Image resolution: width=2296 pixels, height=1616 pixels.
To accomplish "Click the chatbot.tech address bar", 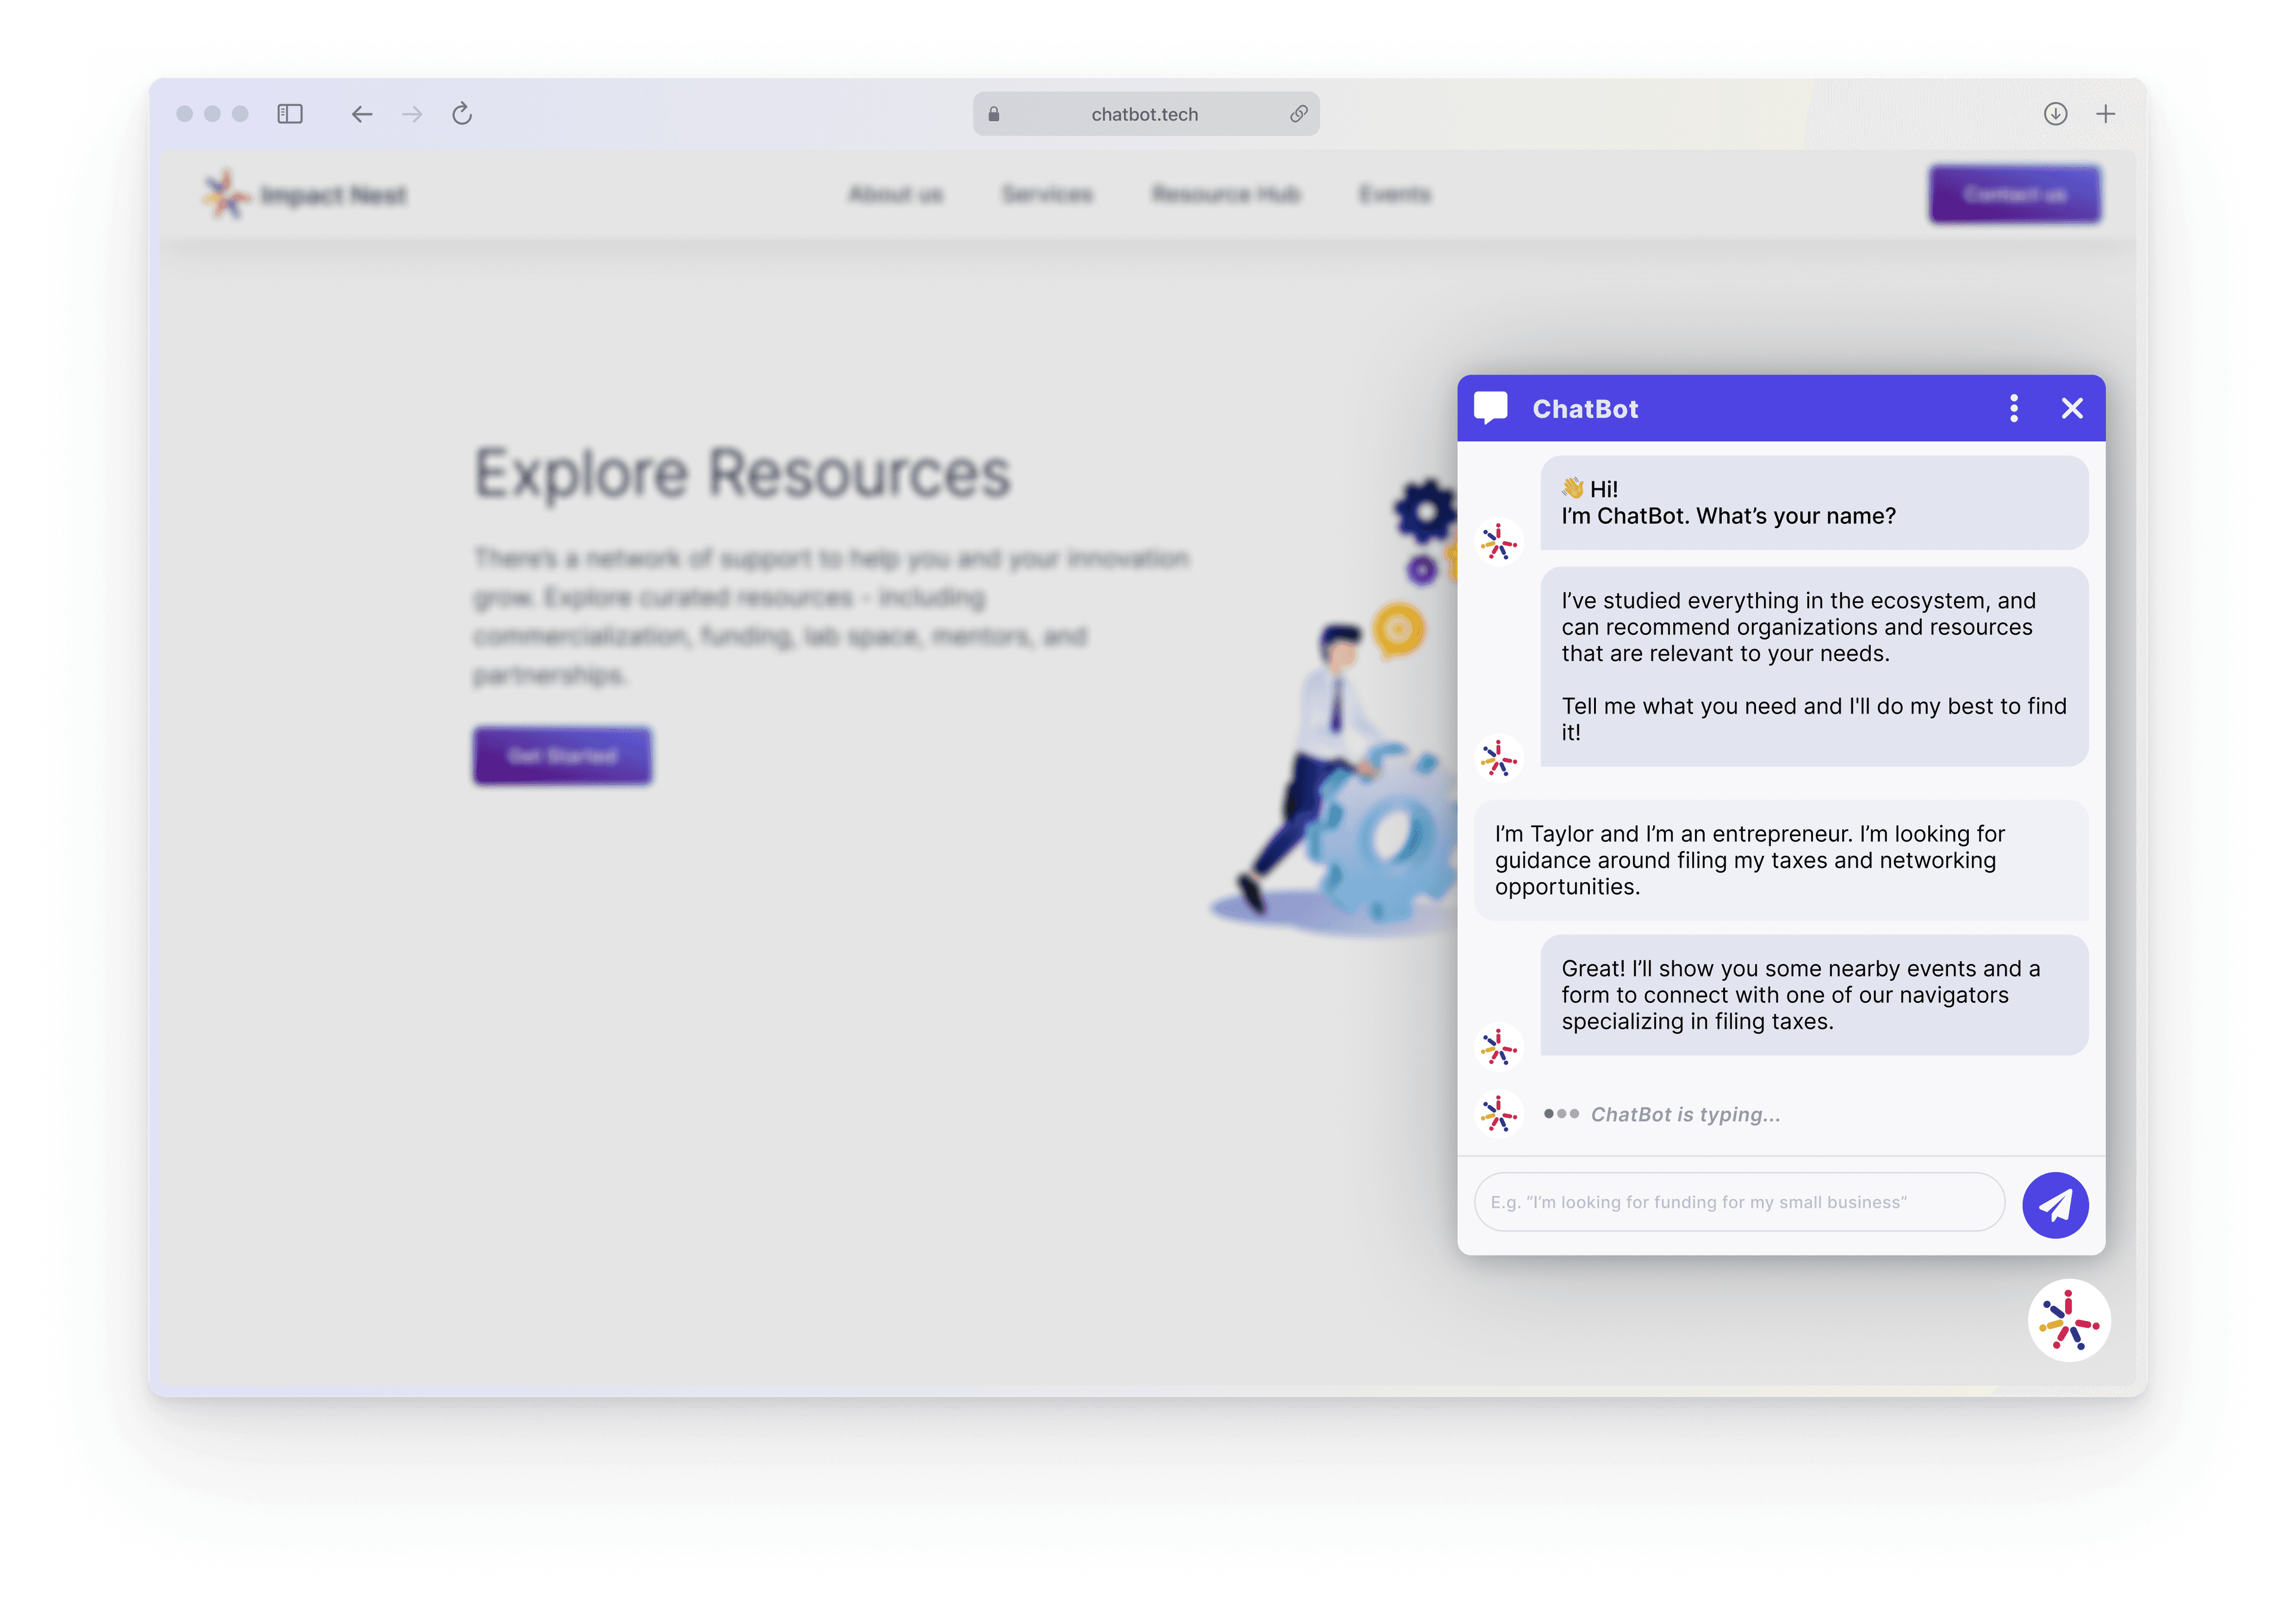I will click(x=1146, y=114).
